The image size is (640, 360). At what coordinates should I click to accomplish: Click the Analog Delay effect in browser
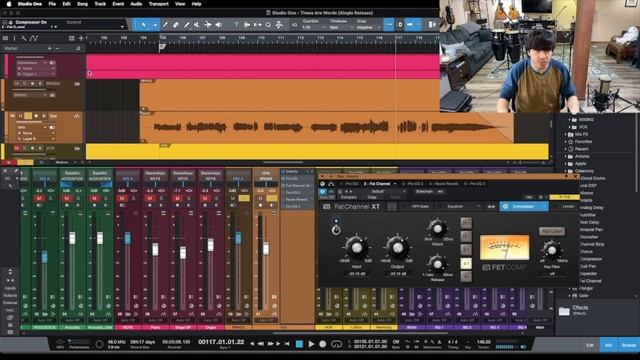coord(591,207)
